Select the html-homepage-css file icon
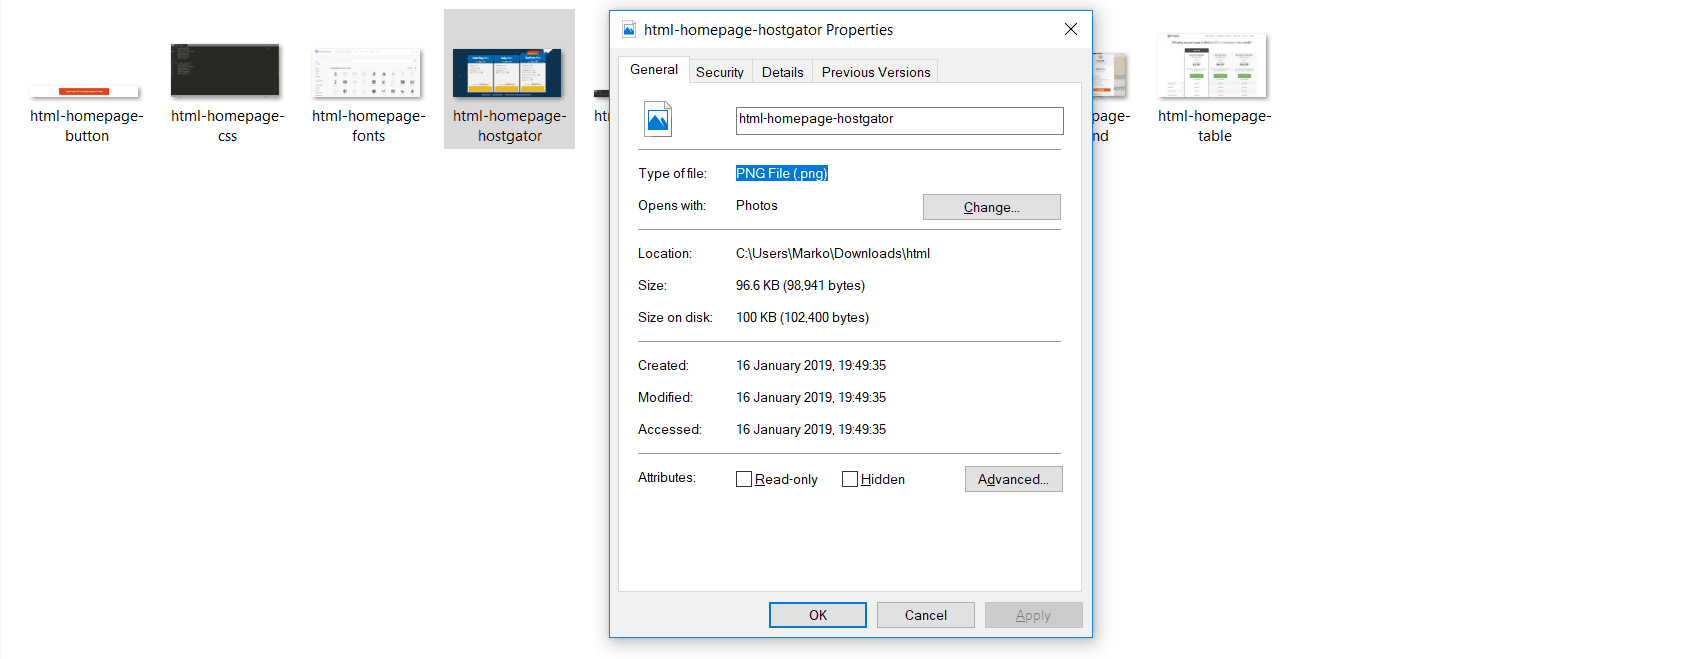The height and width of the screenshot is (659, 1695). pos(225,70)
